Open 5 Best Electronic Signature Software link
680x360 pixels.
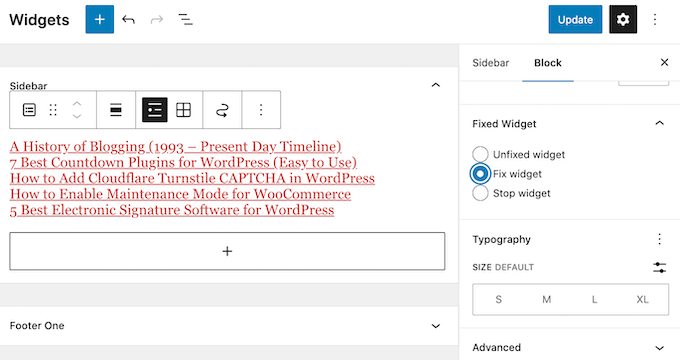(172, 210)
